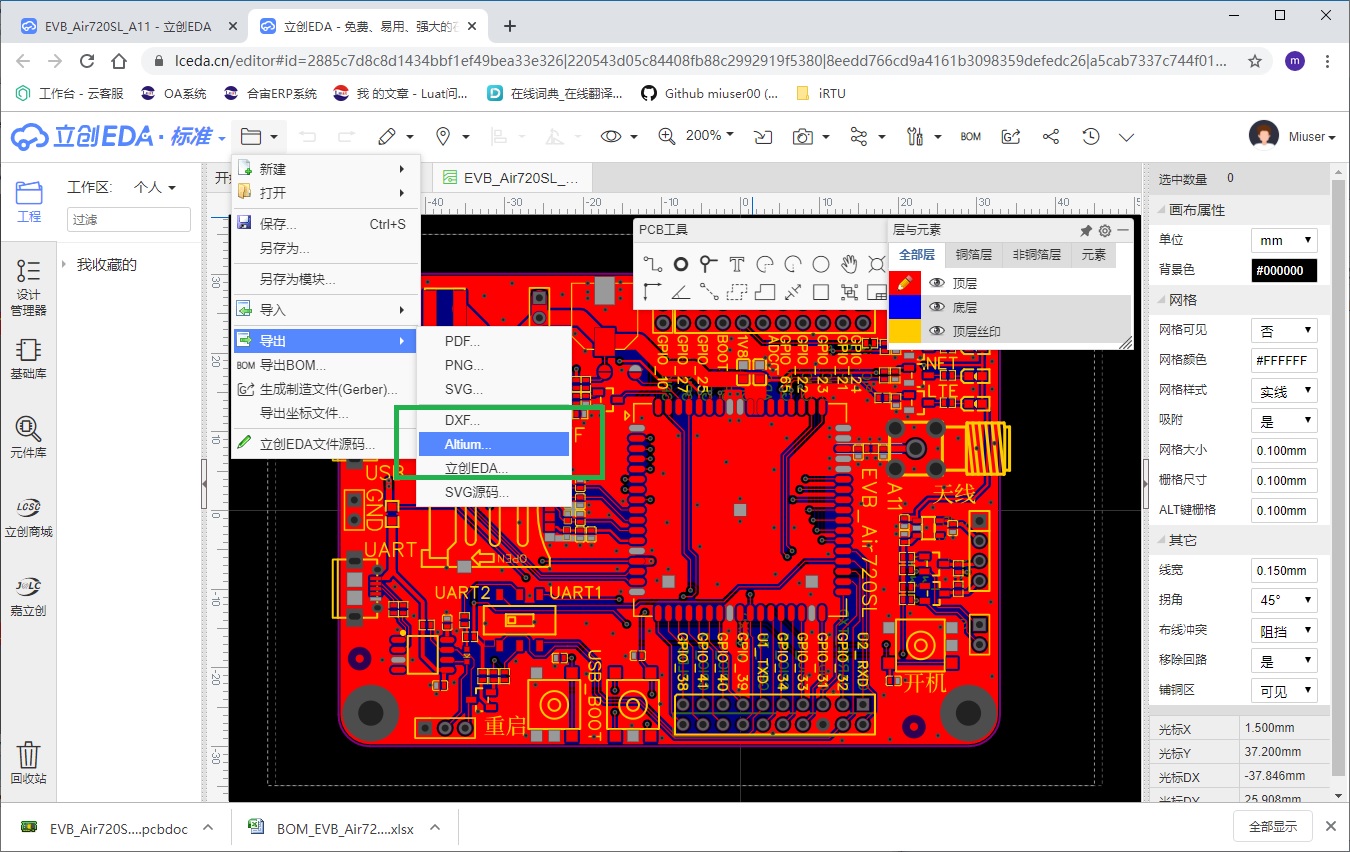Select the Track routing tool in PCB tools

pyautogui.click(x=652, y=264)
